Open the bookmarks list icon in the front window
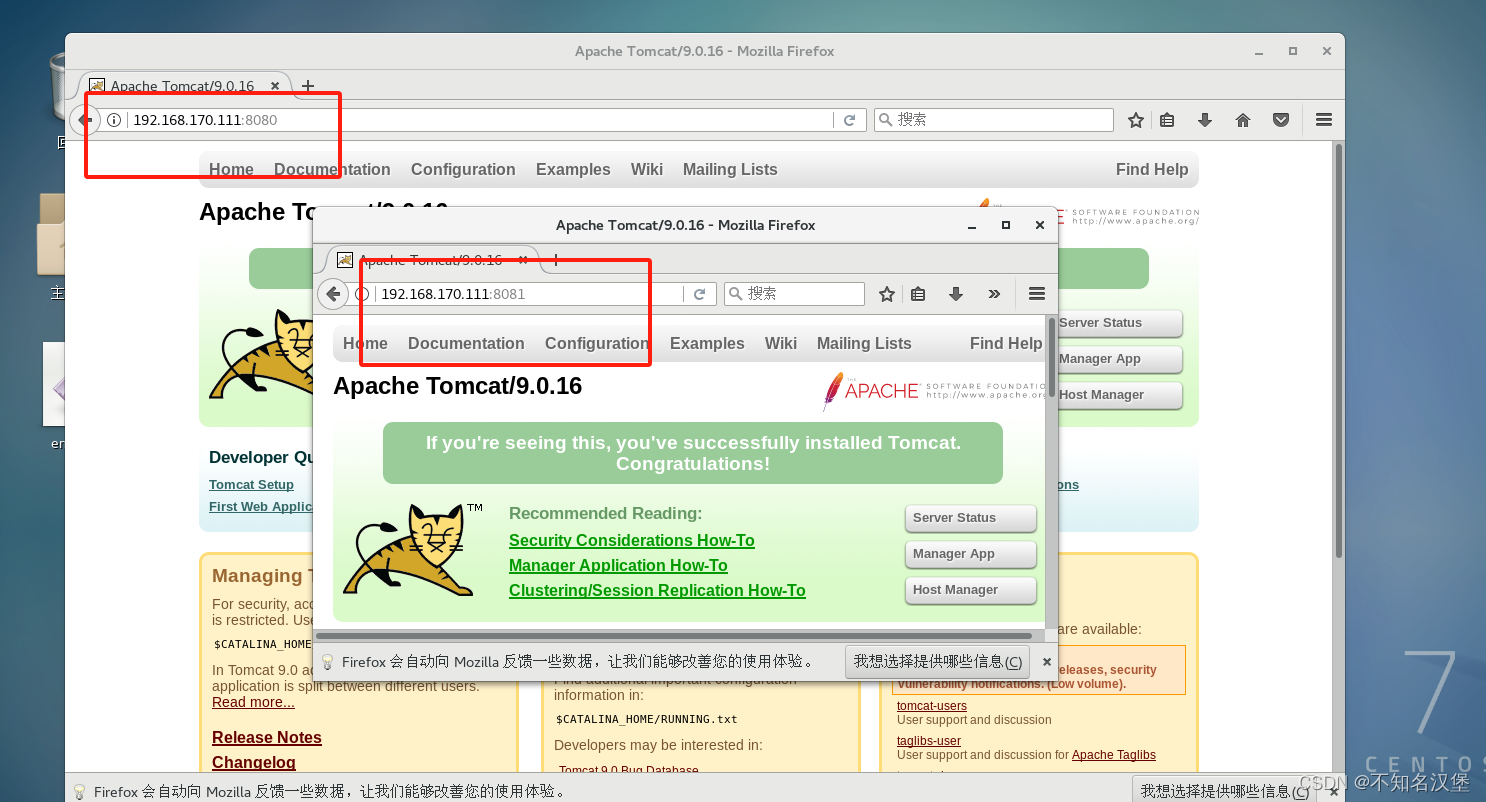1486x802 pixels. 918,294
